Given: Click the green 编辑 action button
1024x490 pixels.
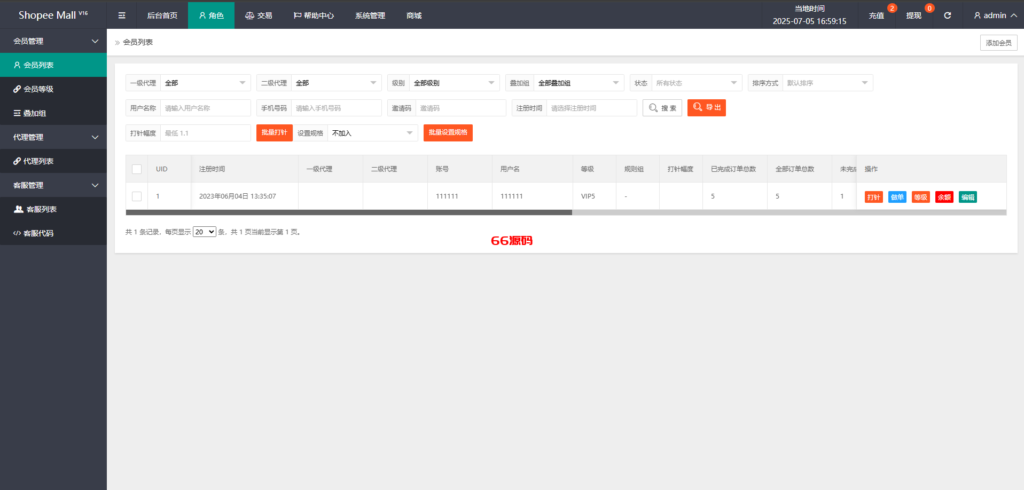Looking at the screenshot, I should click(968, 197).
